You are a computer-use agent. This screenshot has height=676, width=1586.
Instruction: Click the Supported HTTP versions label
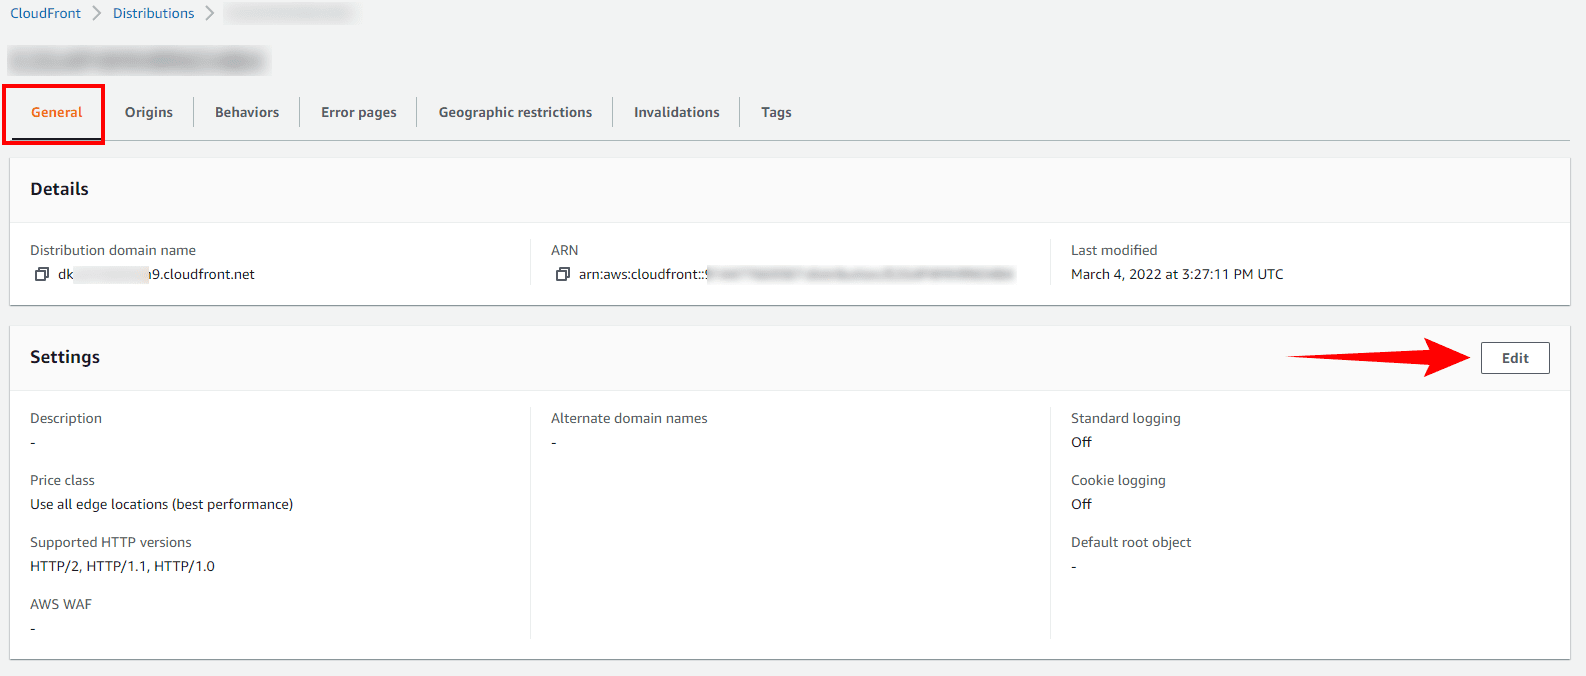coord(111,542)
